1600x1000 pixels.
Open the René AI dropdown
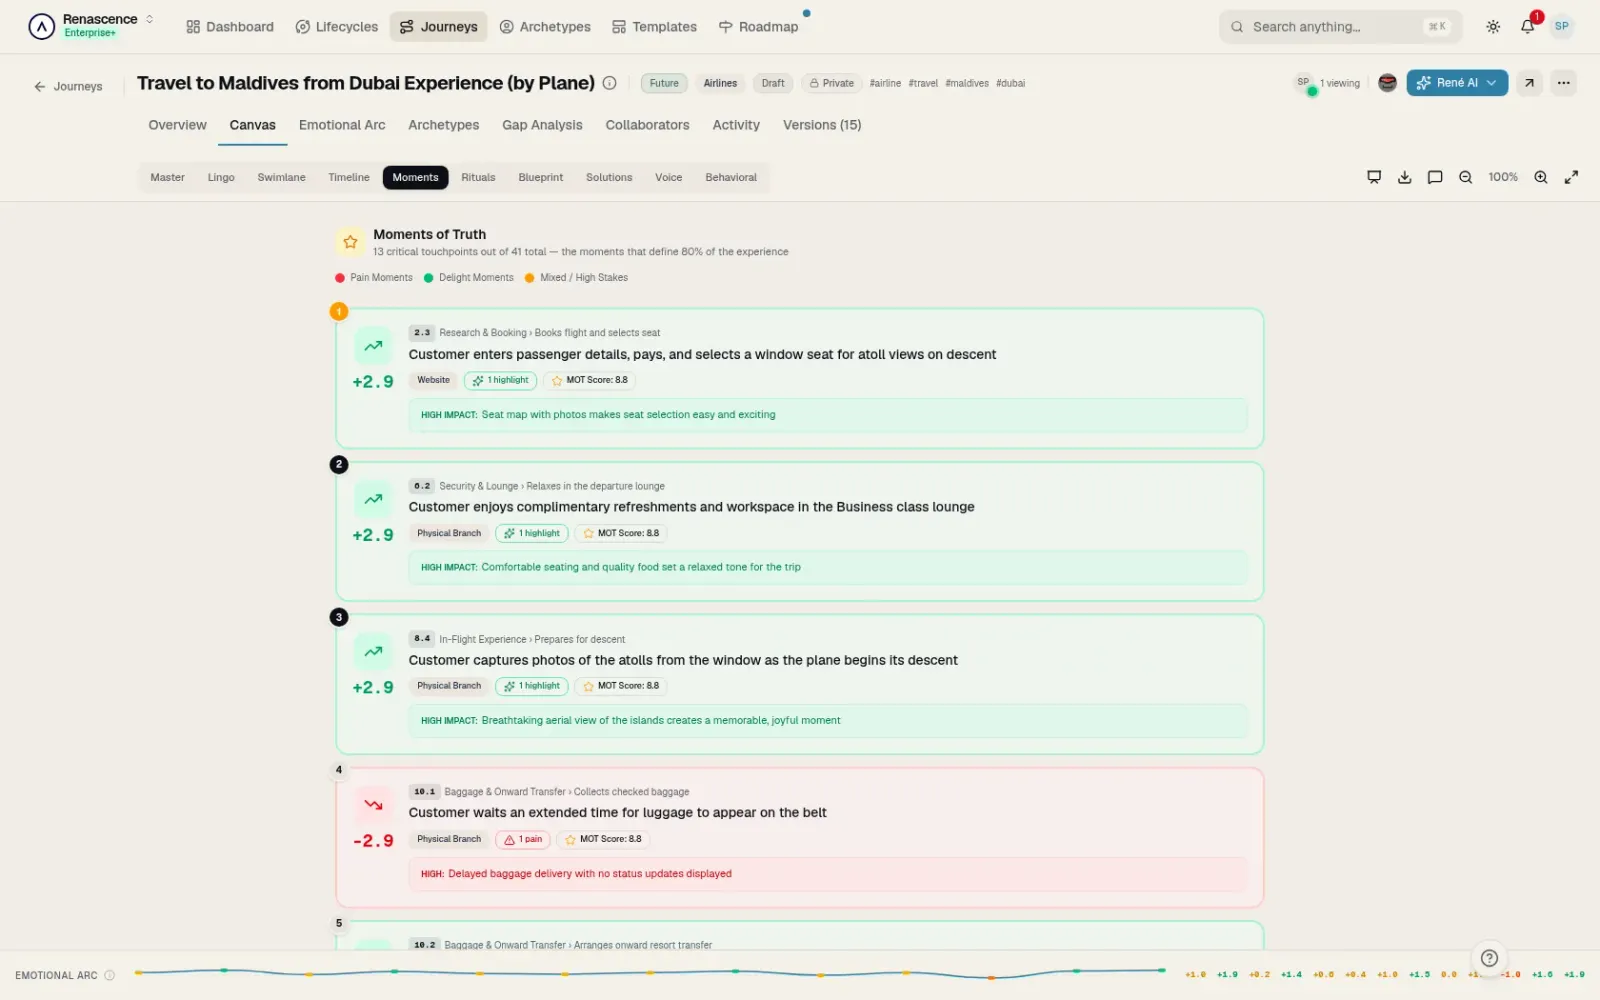(x=1457, y=83)
